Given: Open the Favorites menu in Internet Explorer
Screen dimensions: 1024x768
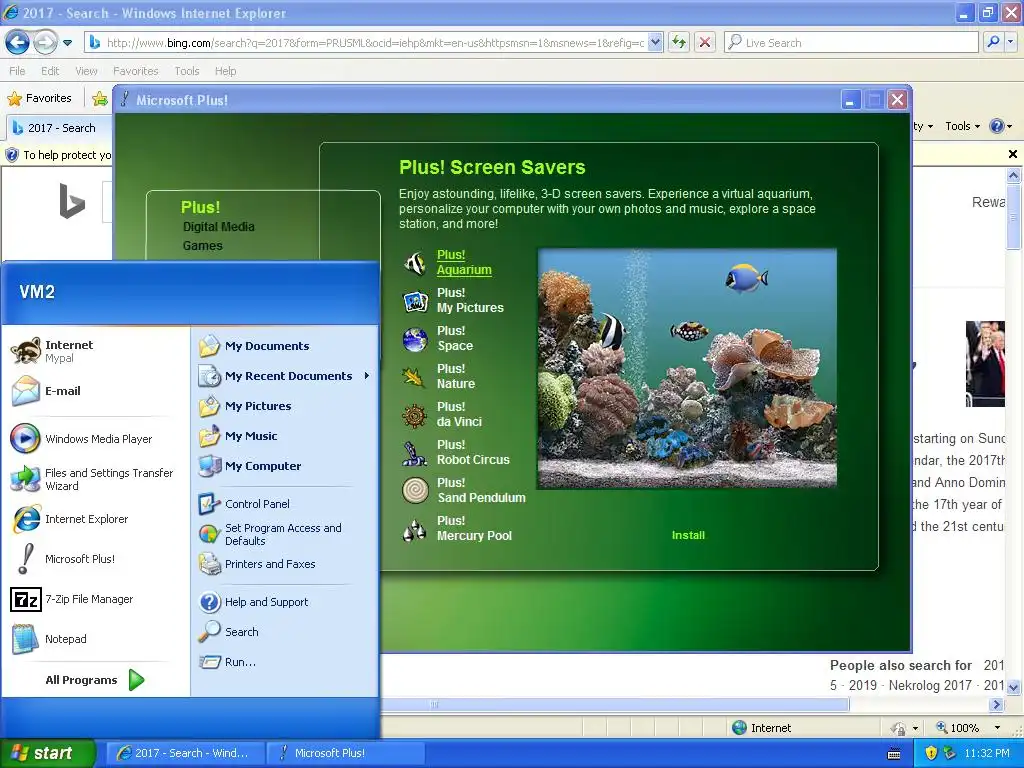Looking at the screenshot, I should pos(135,71).
